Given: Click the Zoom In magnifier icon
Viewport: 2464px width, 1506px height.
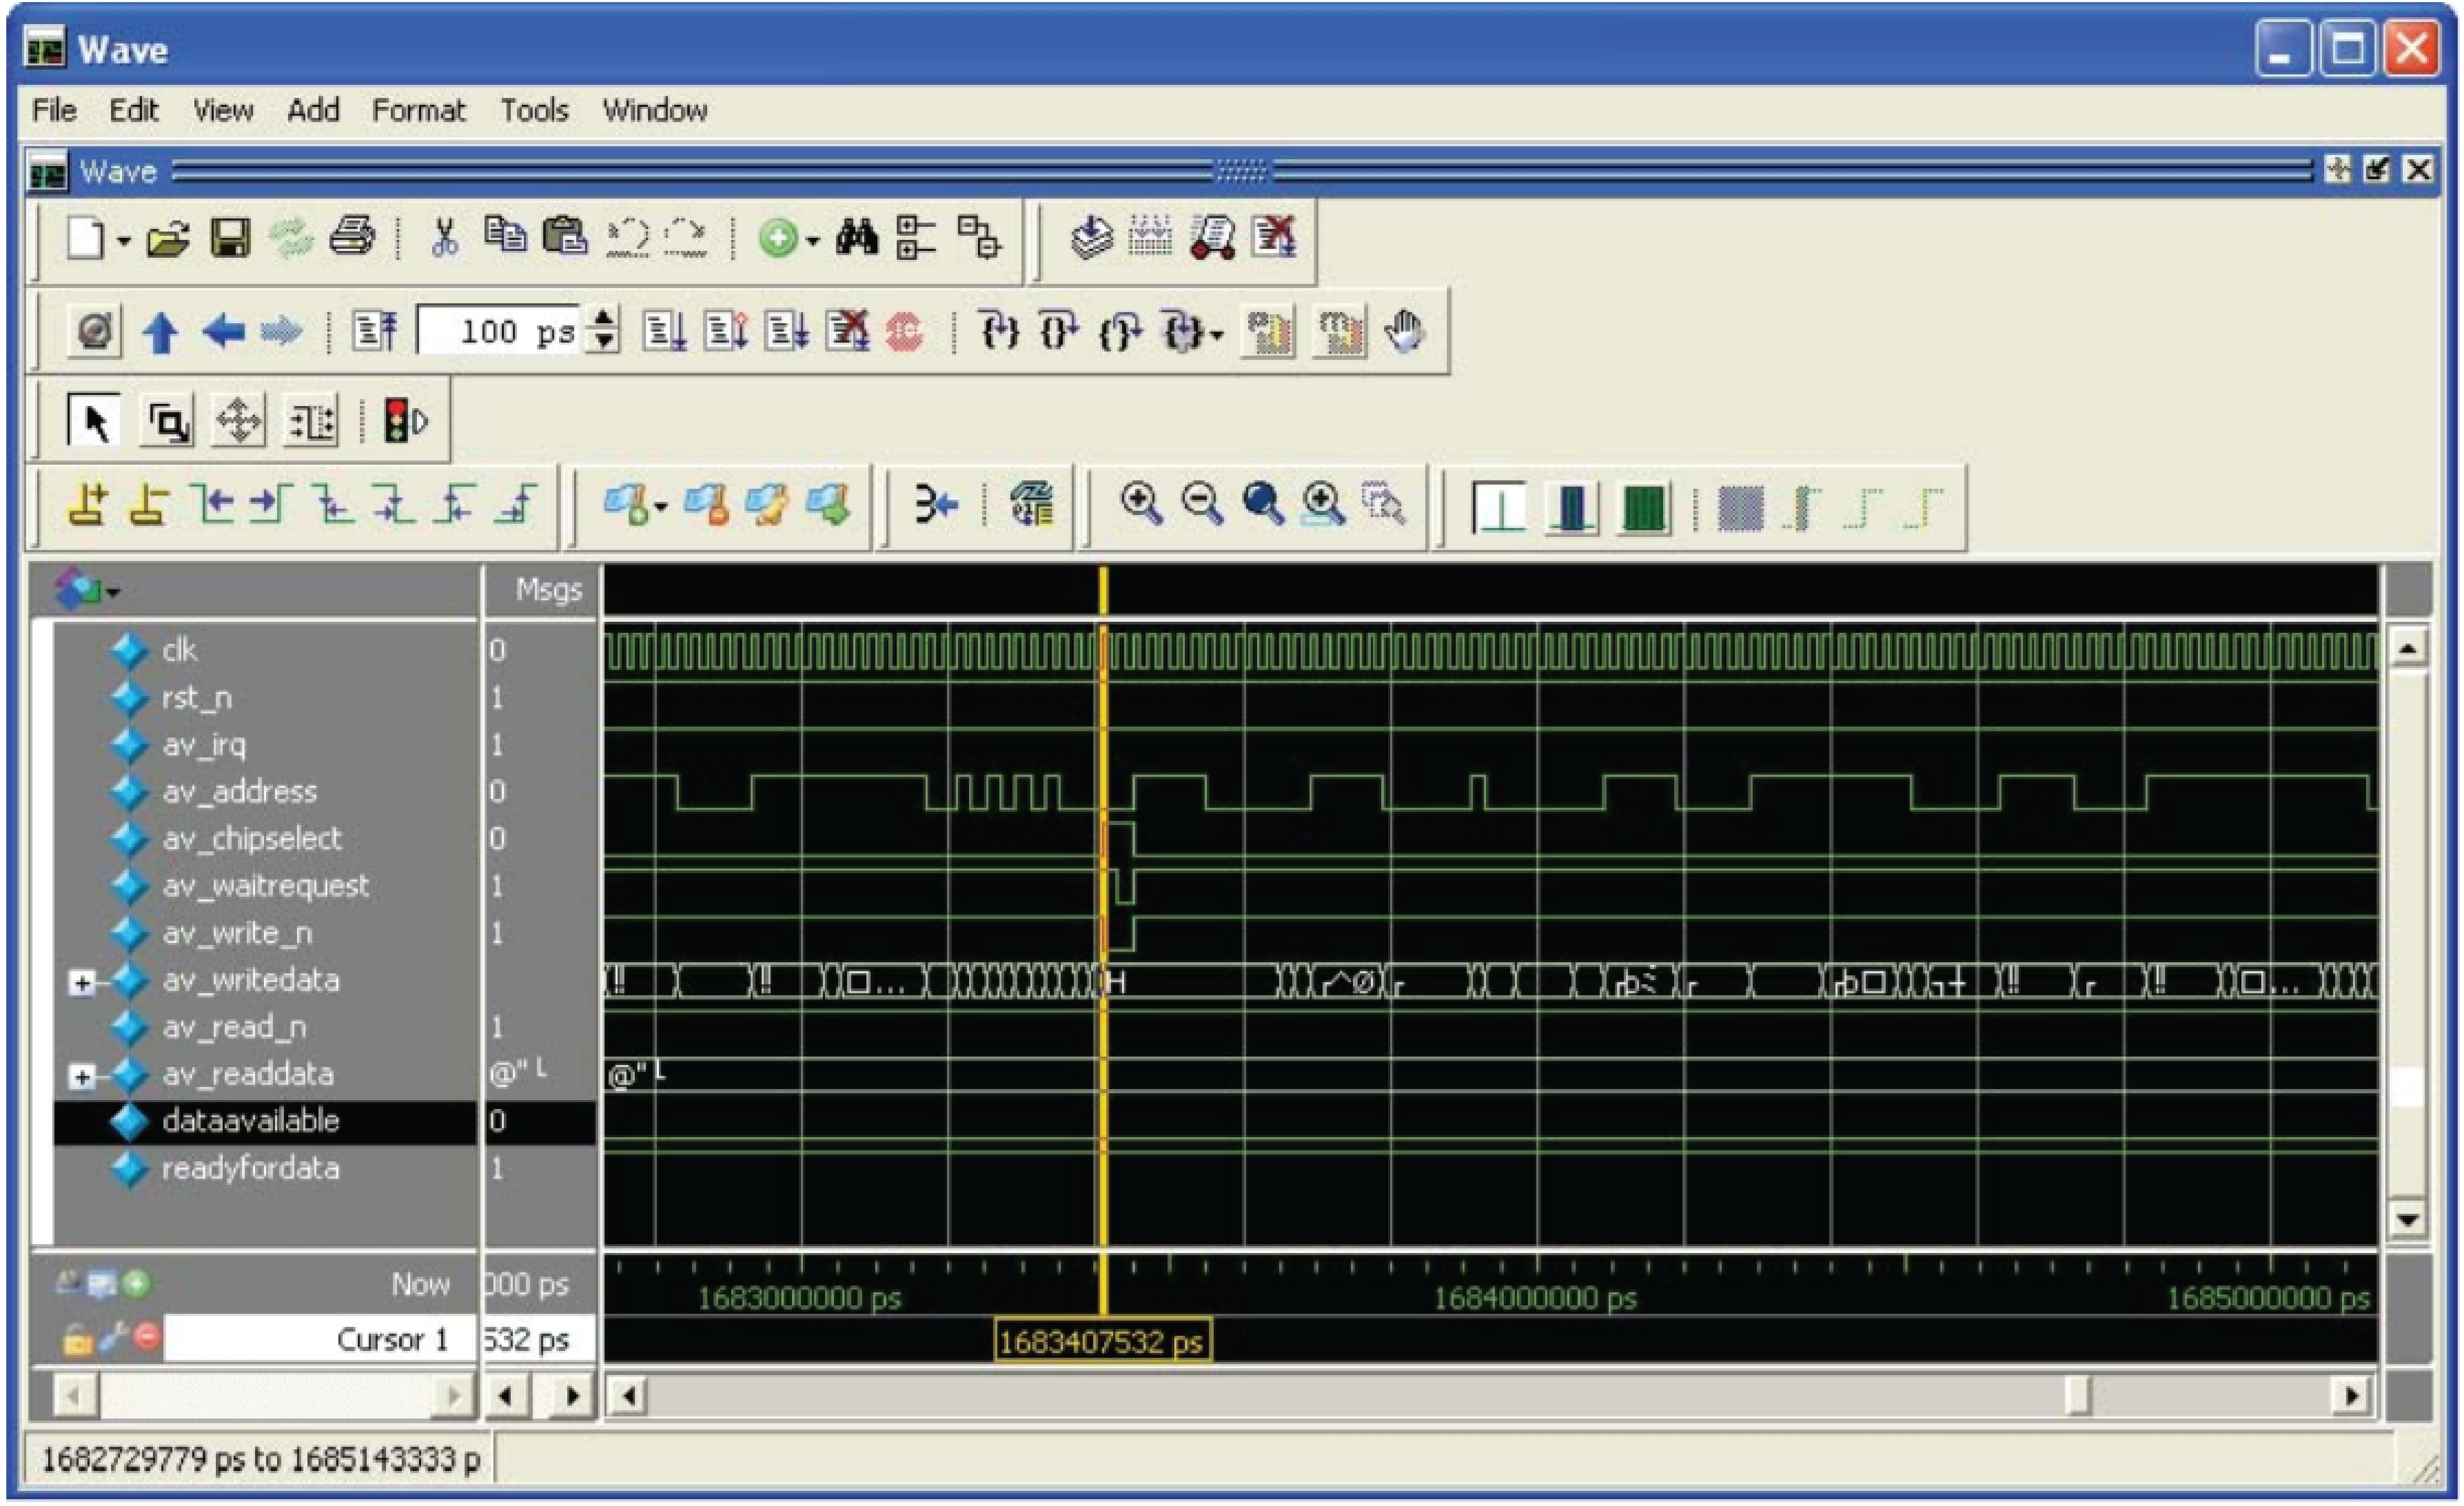Looking at the screenshot, I should pyautogui.click(x=1141, y=503).
